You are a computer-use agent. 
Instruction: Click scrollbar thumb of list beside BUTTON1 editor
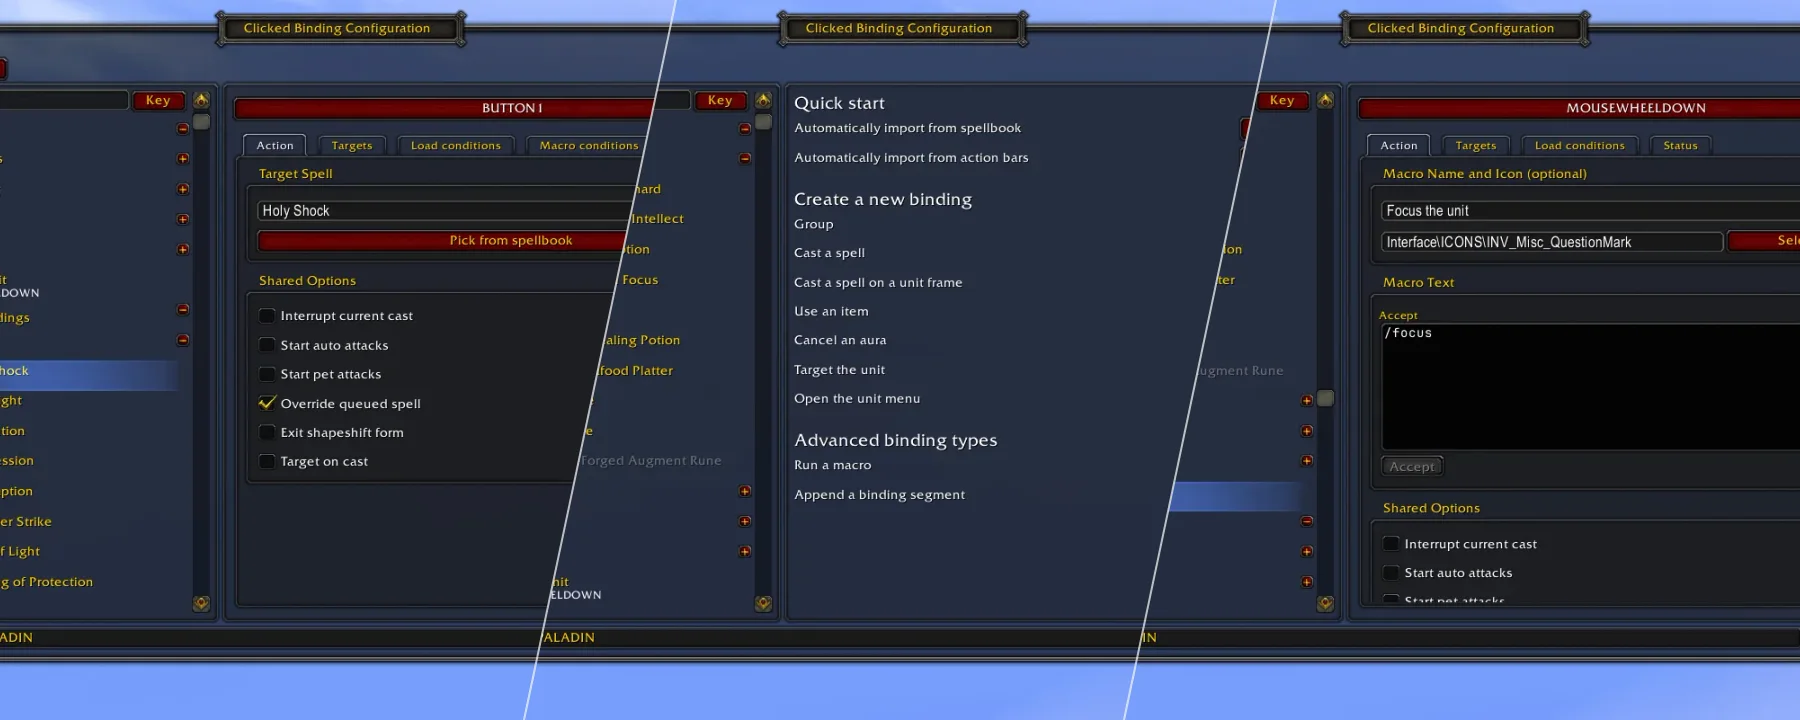click(201, 122)
